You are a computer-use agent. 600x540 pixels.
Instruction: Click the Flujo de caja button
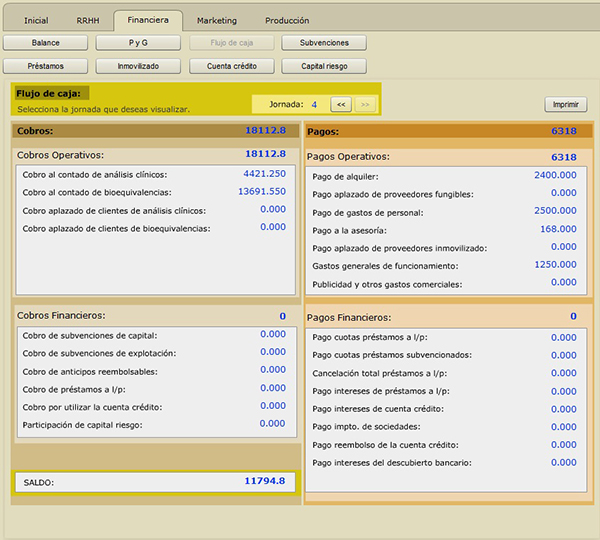(x=232, y=43)
